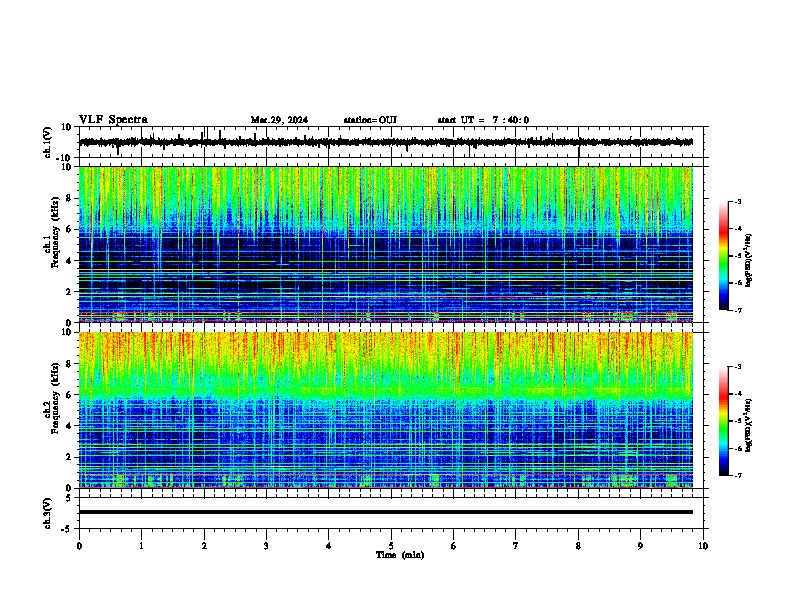Click the ch.2 color scale log(PSD) caption
The height and width of the screenshot is (612, 792).
click(749, 425)
